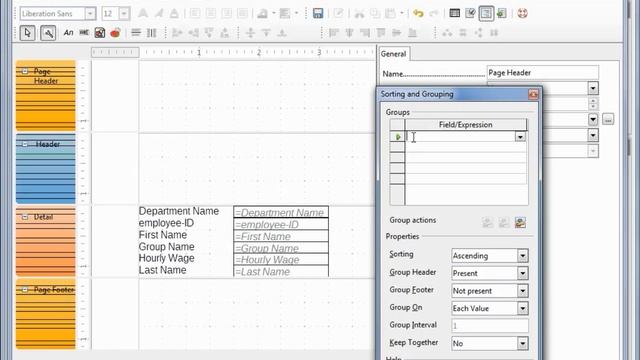Click the colored Group actions delete icon
This screenshot has height=360, width=640.
click(x=520, y=222)
